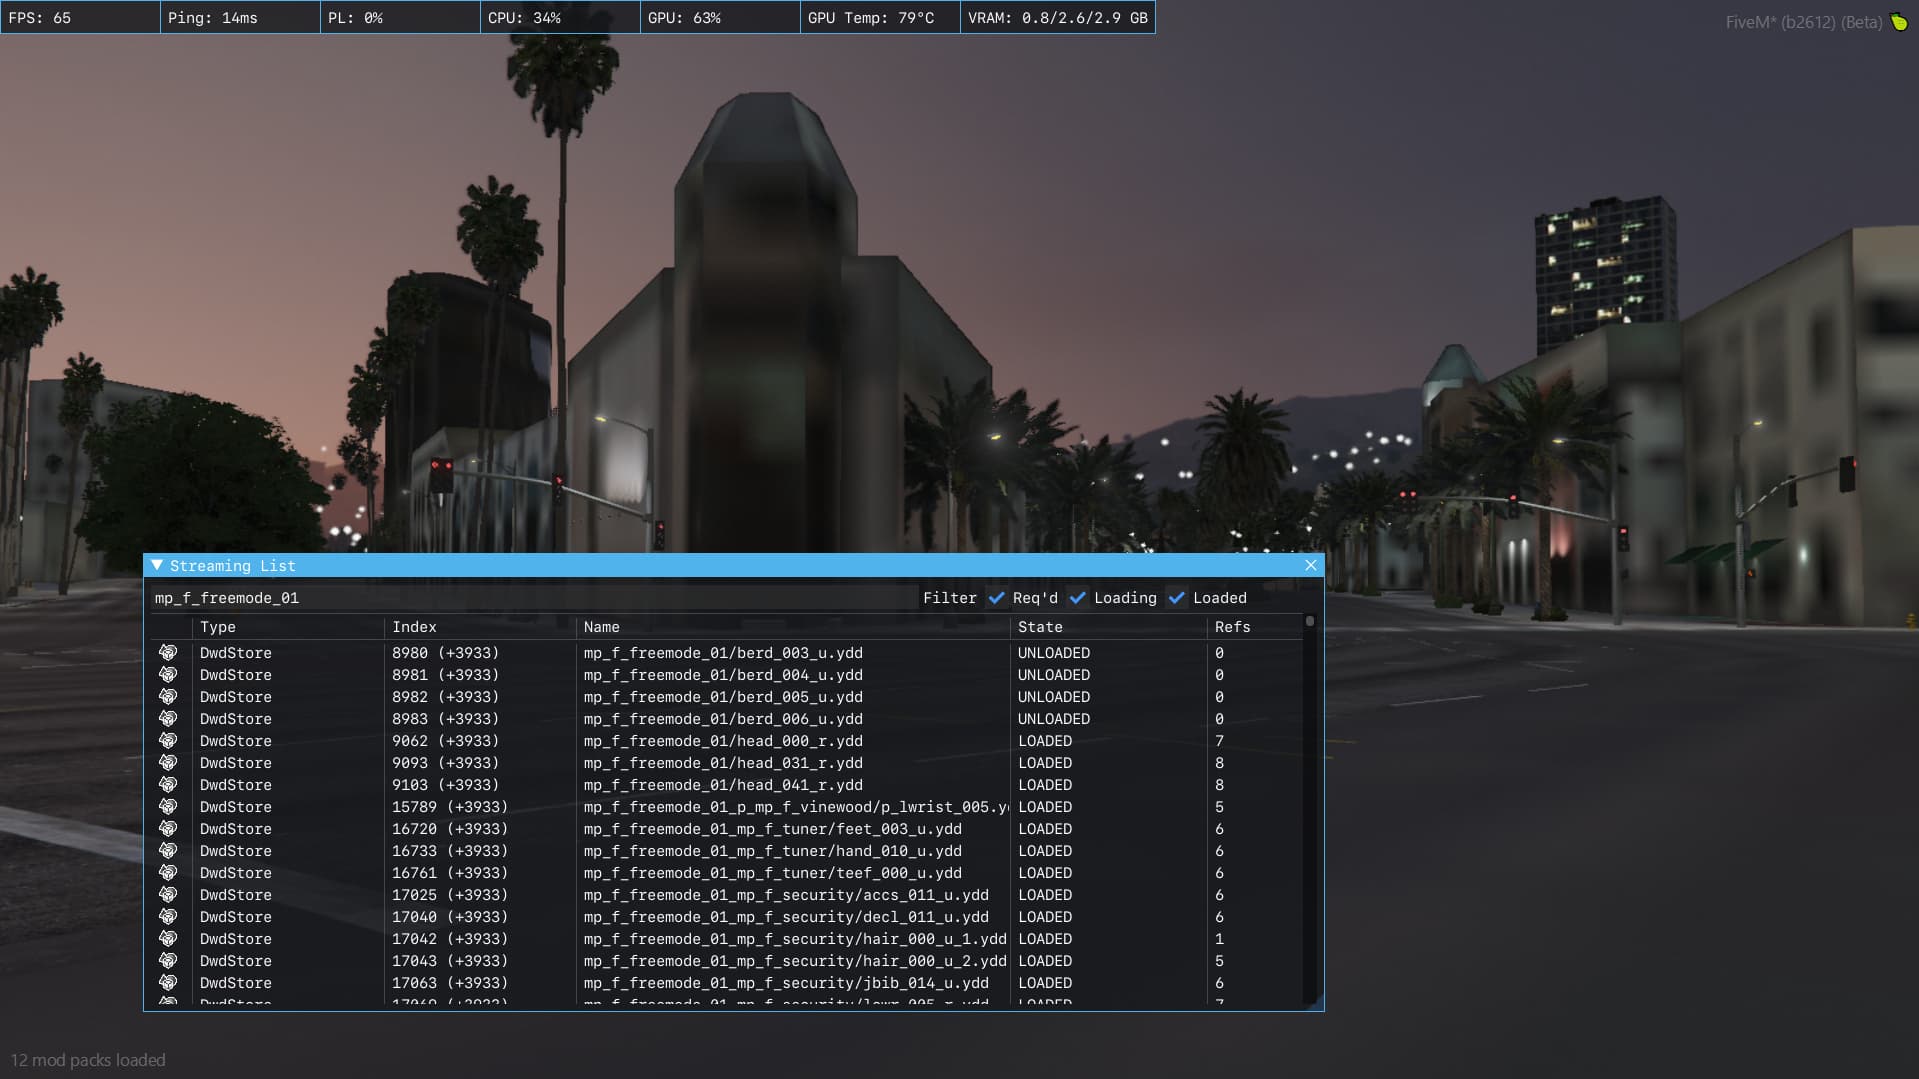Screen dimensions: 1919x1079
Task: Click the icon for jbib_014_u.ydd row
Action: coord(168,983)
